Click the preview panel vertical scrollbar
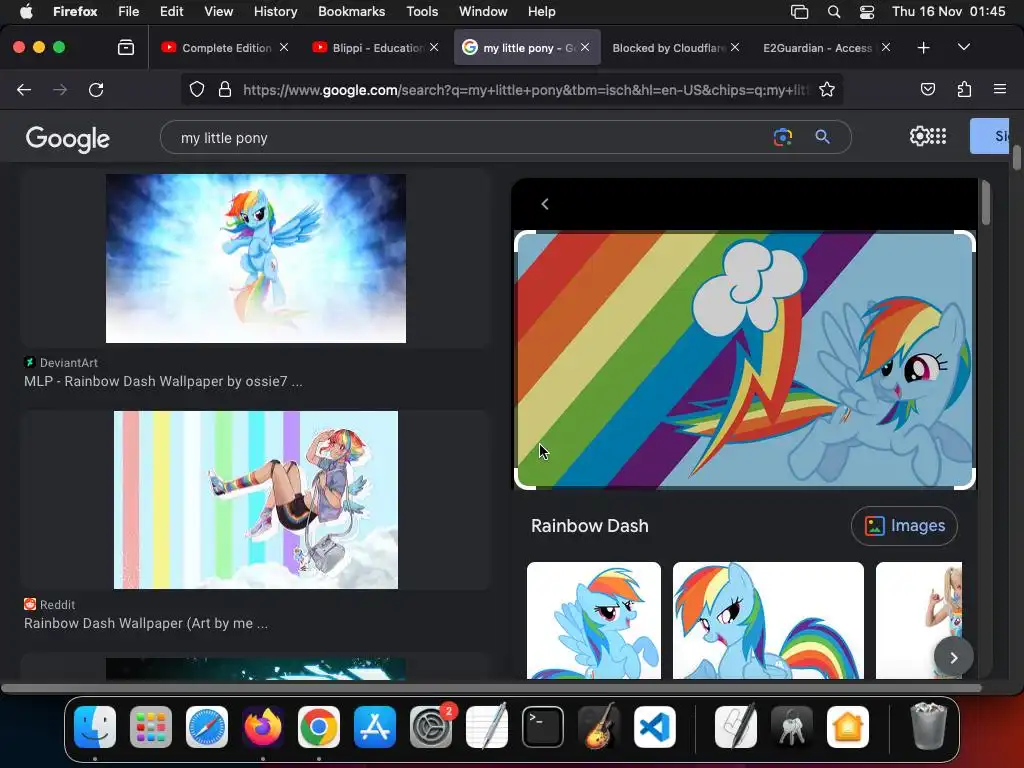The width and height of the screenshot is (1024, 768). [x=985, y=203]
